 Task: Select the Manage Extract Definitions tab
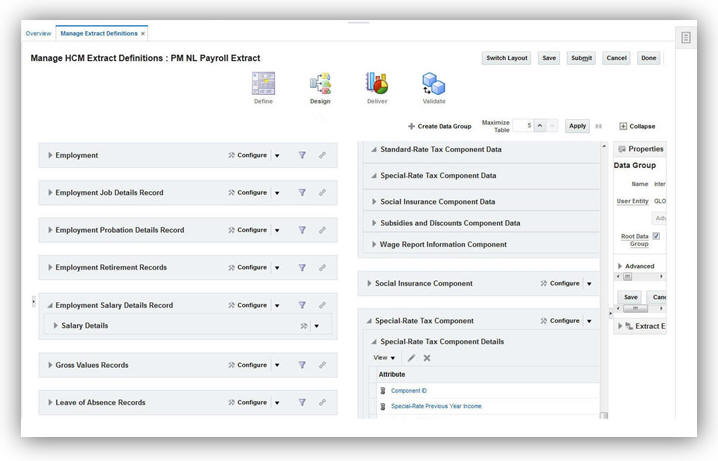[x=99, y=33]
